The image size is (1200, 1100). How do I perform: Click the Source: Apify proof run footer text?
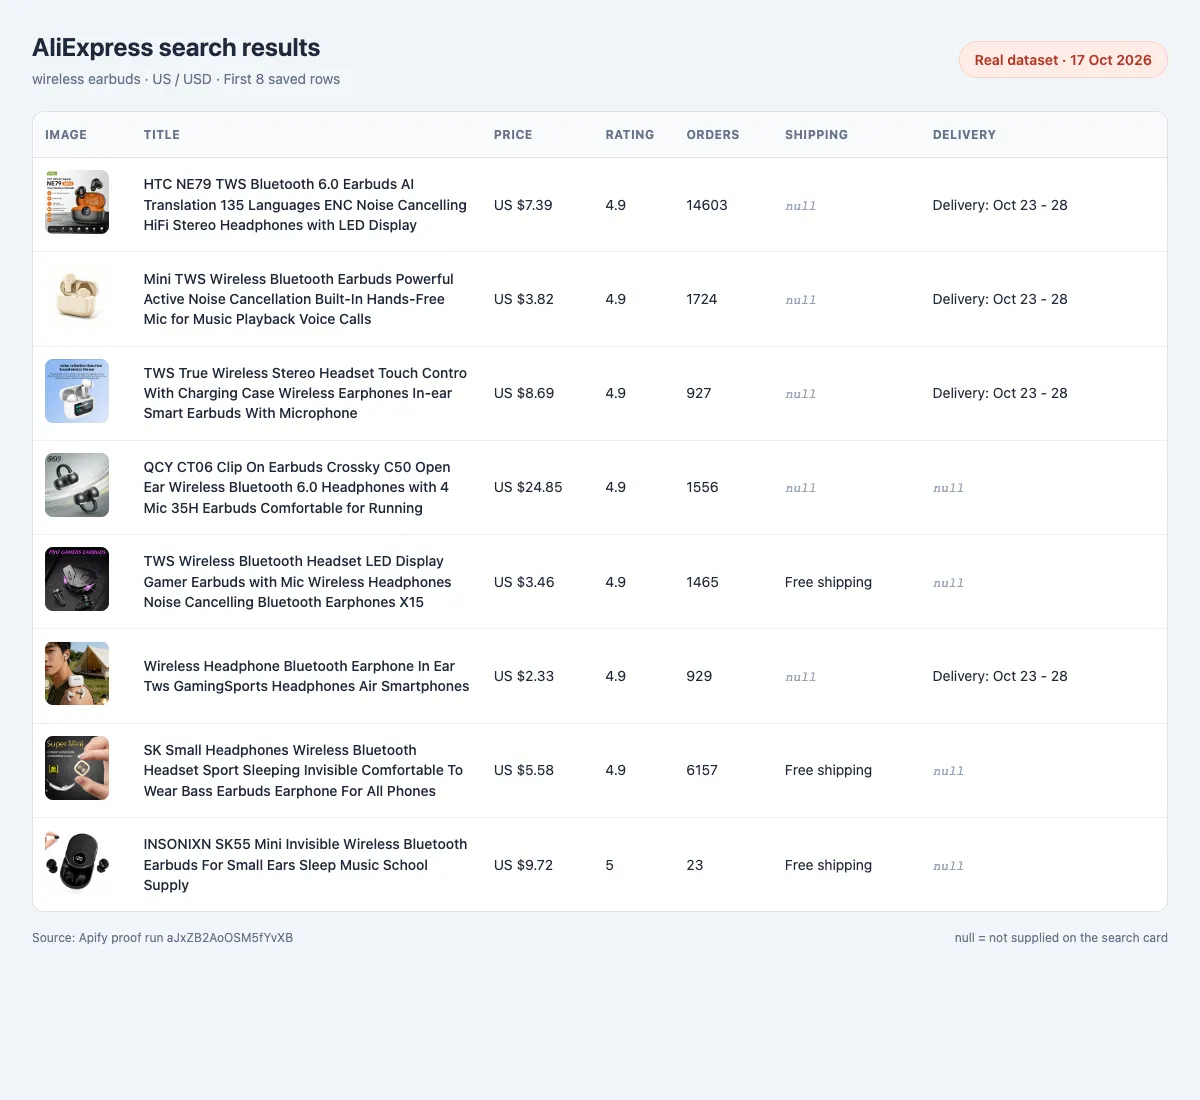(163, 938)
